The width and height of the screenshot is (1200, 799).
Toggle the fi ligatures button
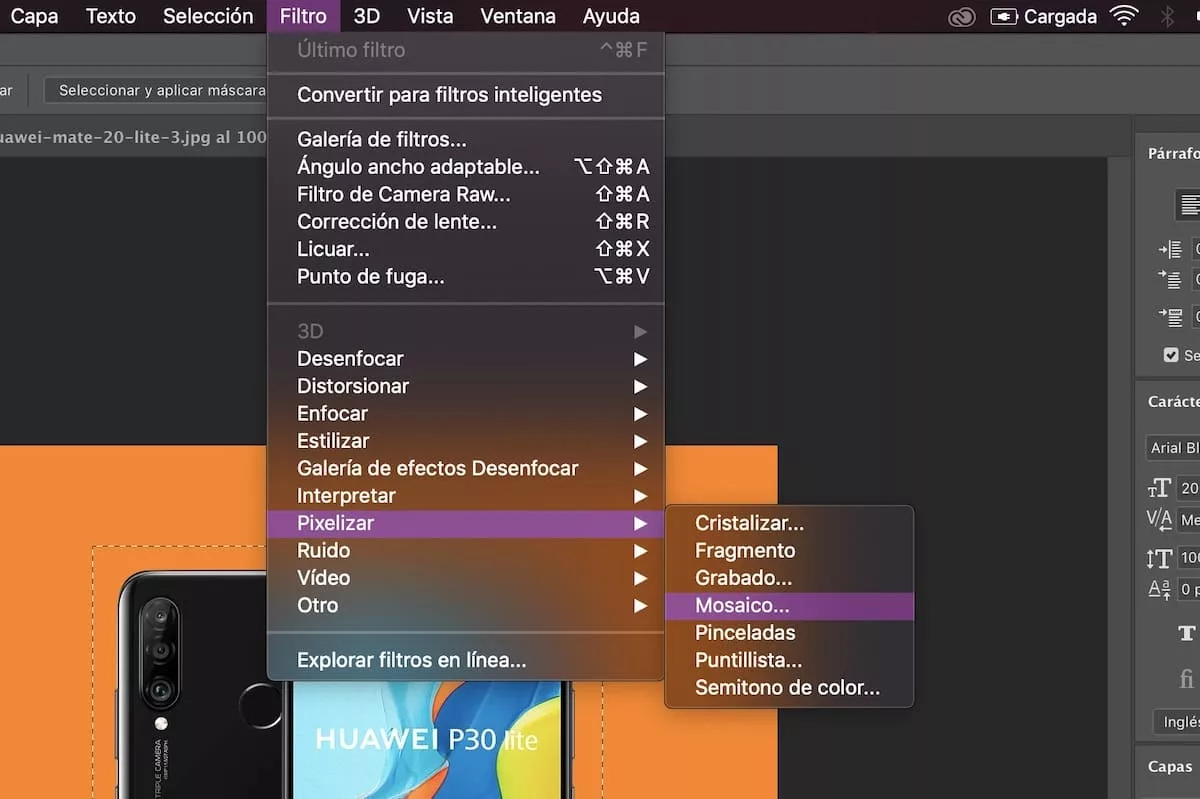click(x=1187, y=680)
